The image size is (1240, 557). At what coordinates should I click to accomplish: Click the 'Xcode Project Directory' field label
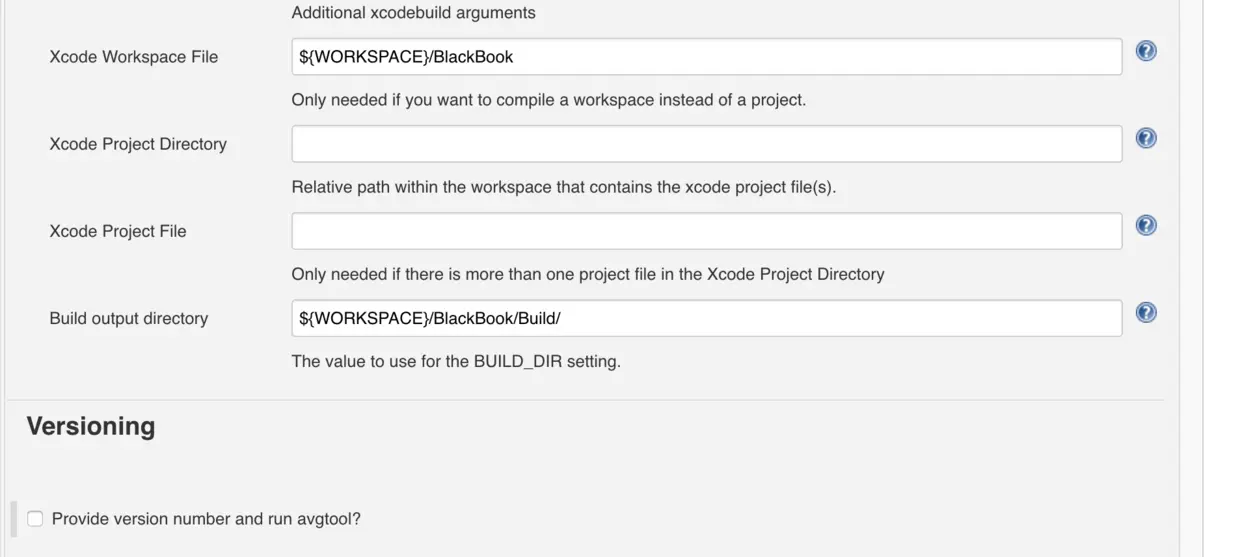click(138, 144)
